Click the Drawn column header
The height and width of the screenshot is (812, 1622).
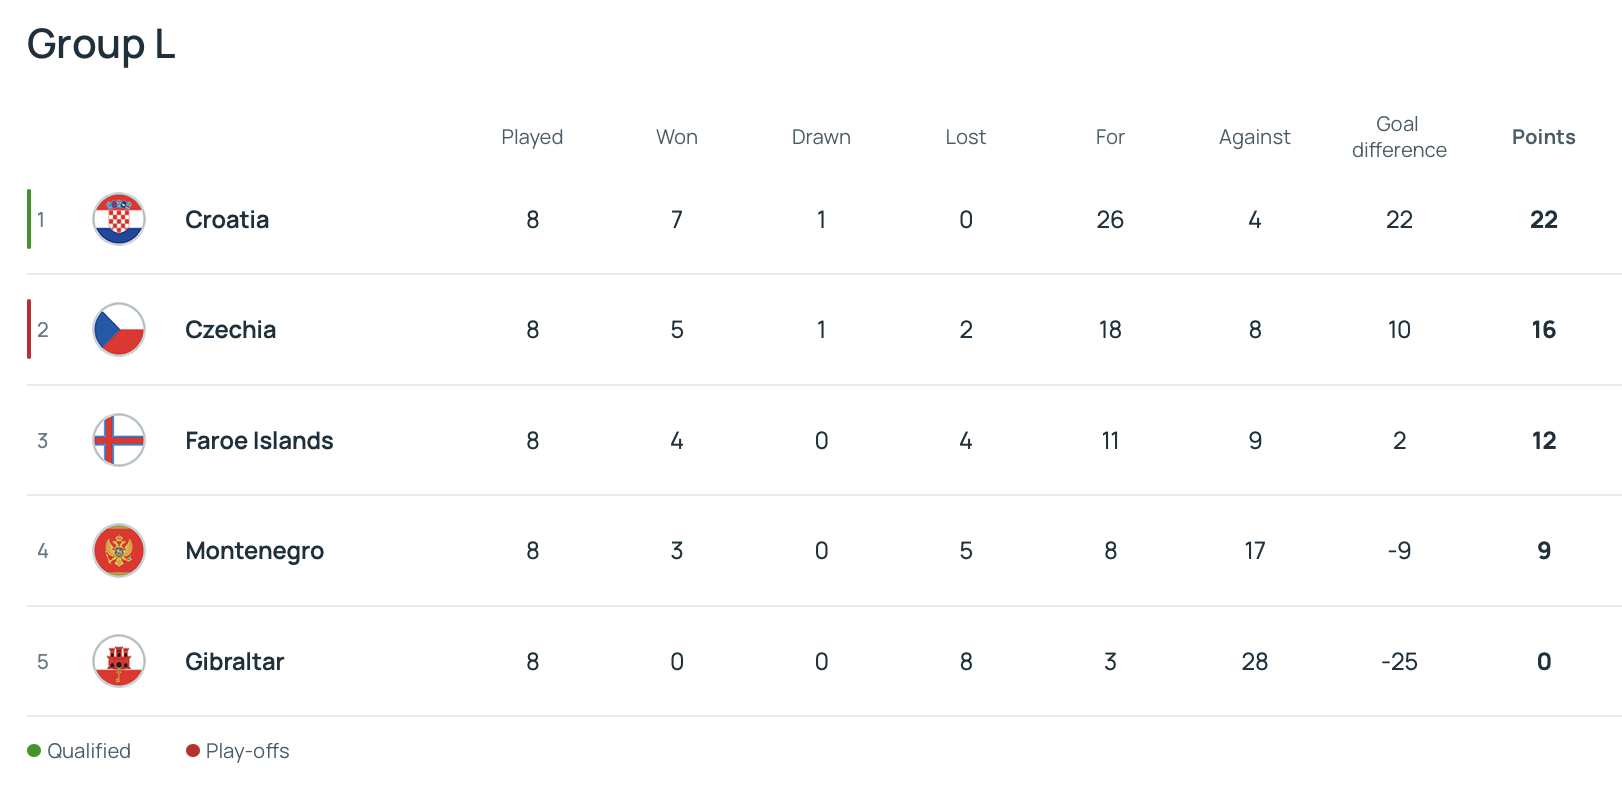pyautogui.click(x=821, y=137)
